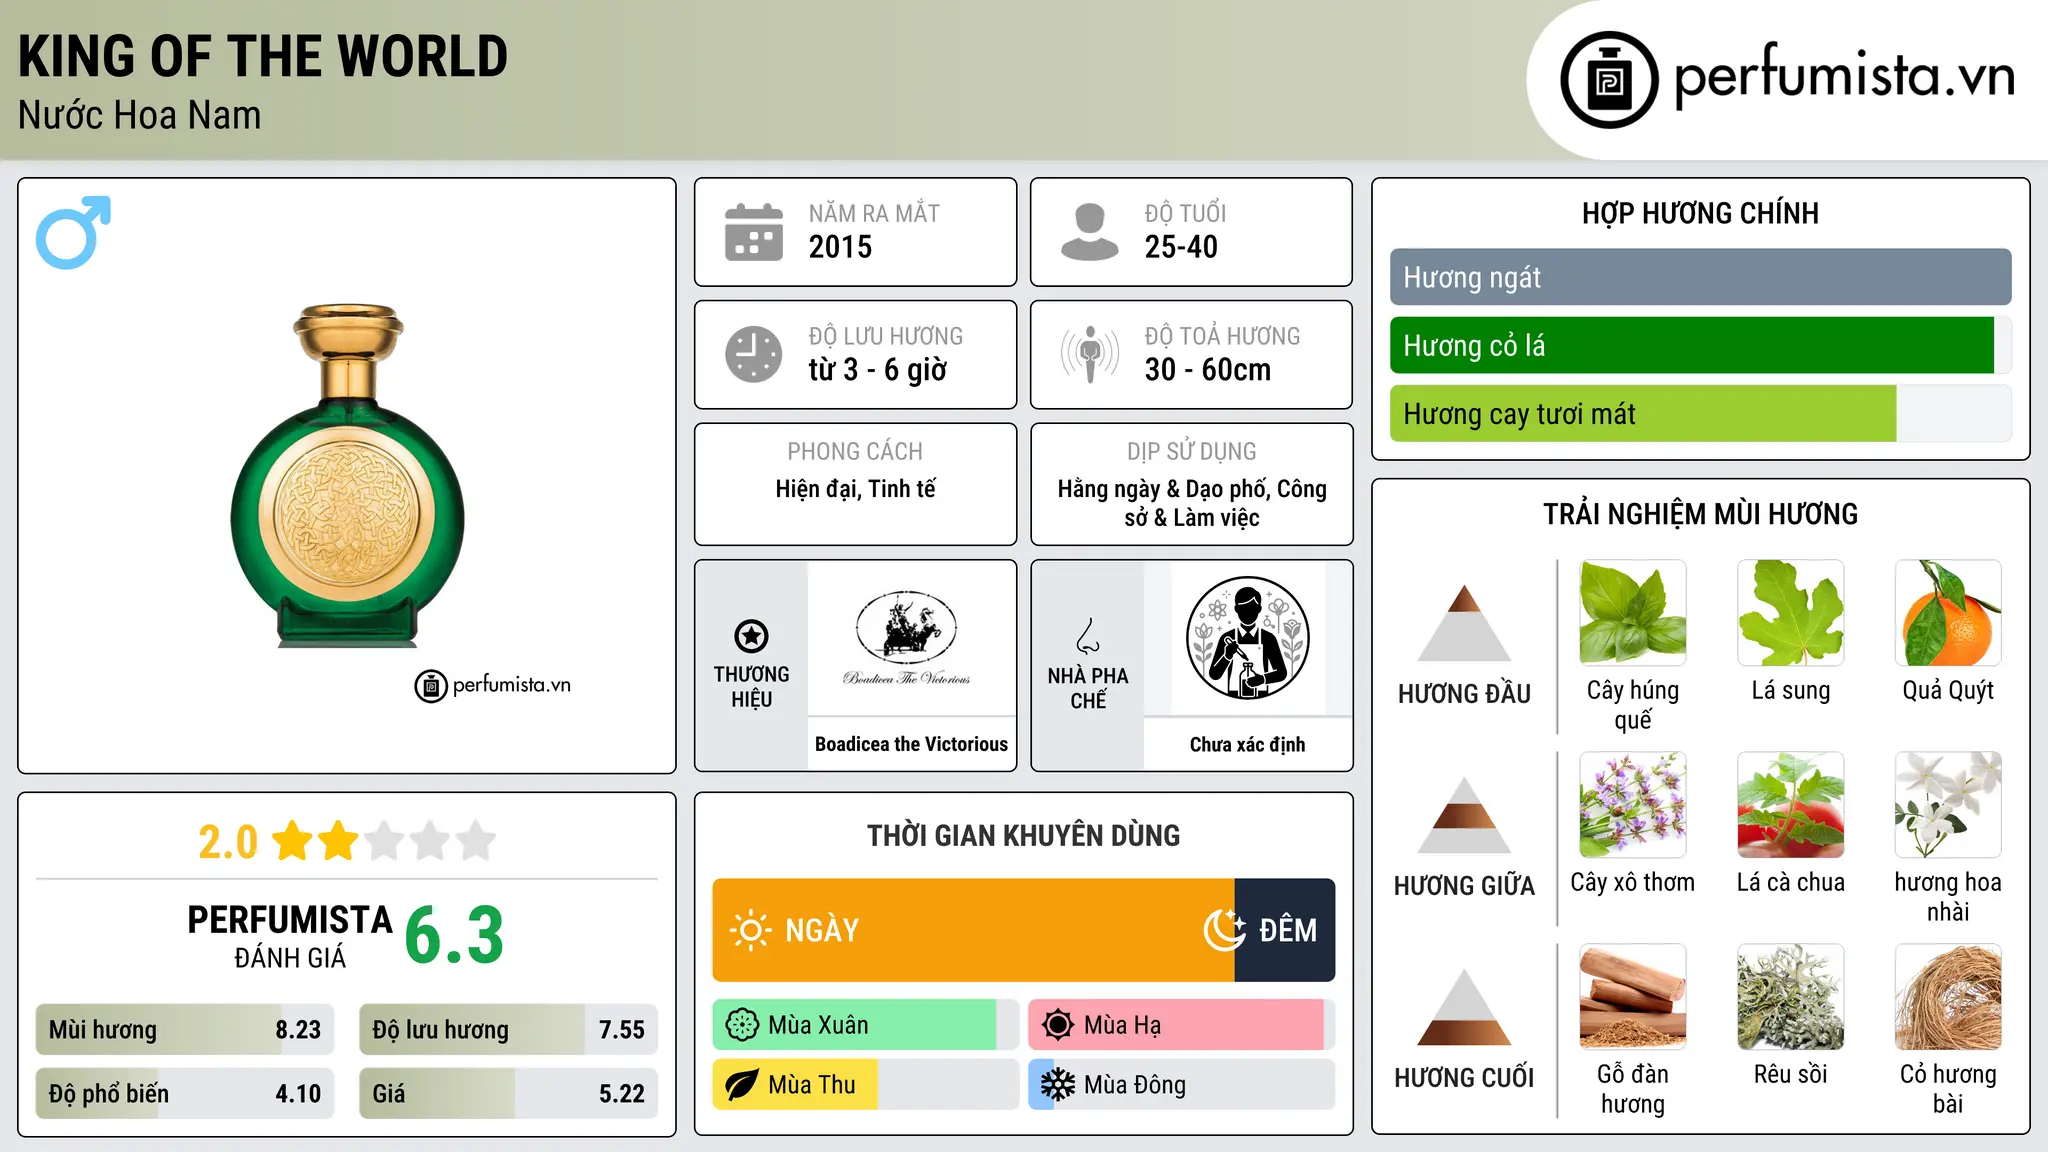This screenshot has height=1152, width=2048.
Task: Click the leaf icon for Mùa Thu
Action: click(742, 1085)
